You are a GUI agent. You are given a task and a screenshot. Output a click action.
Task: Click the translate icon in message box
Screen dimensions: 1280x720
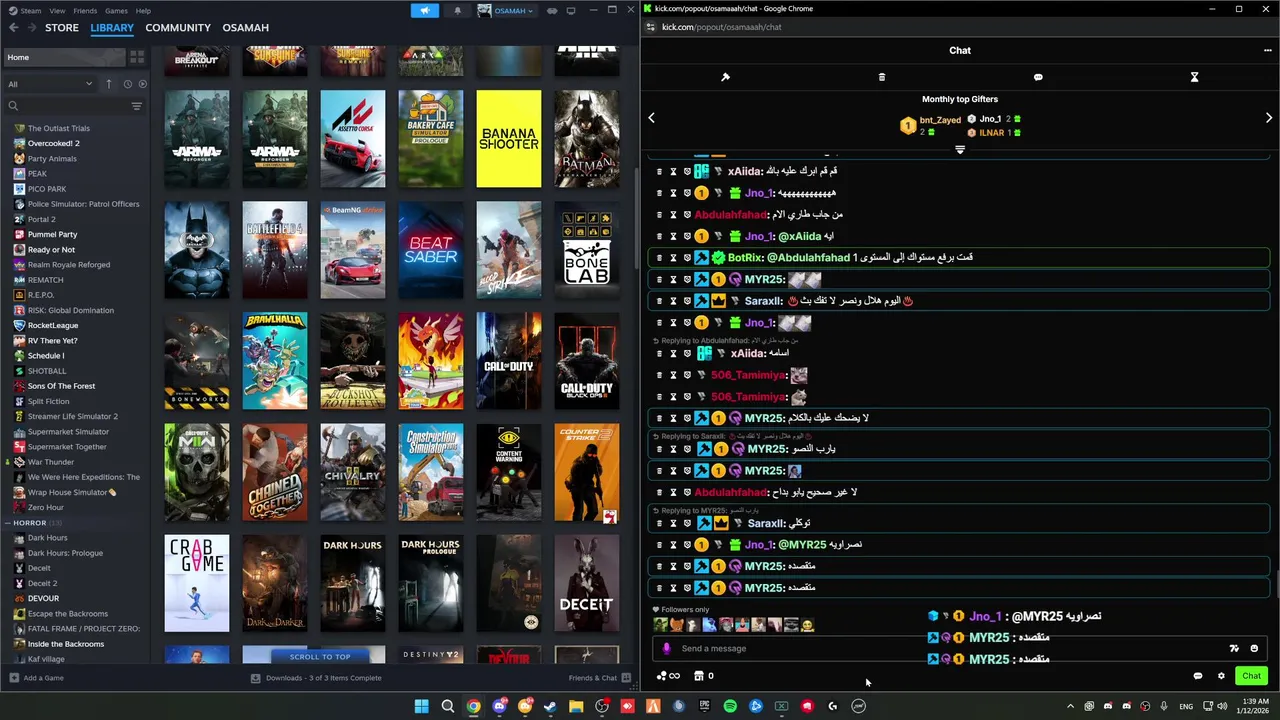(1234, 648)
